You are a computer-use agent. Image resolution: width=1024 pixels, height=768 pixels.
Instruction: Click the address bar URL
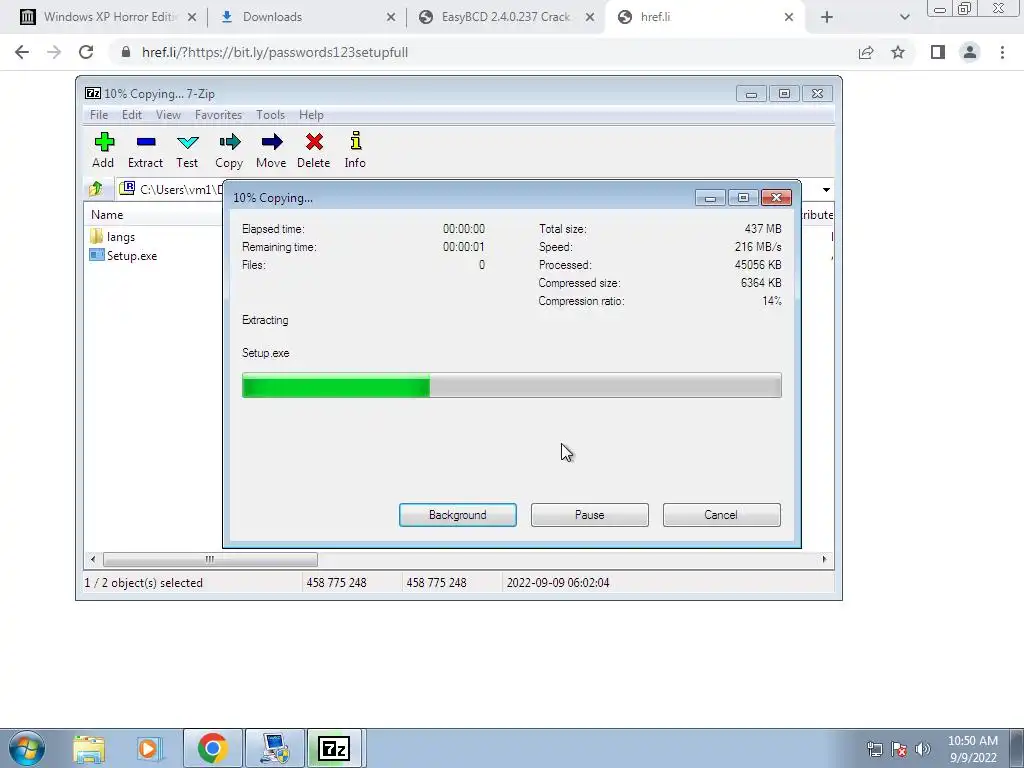[x=275, y=52]
